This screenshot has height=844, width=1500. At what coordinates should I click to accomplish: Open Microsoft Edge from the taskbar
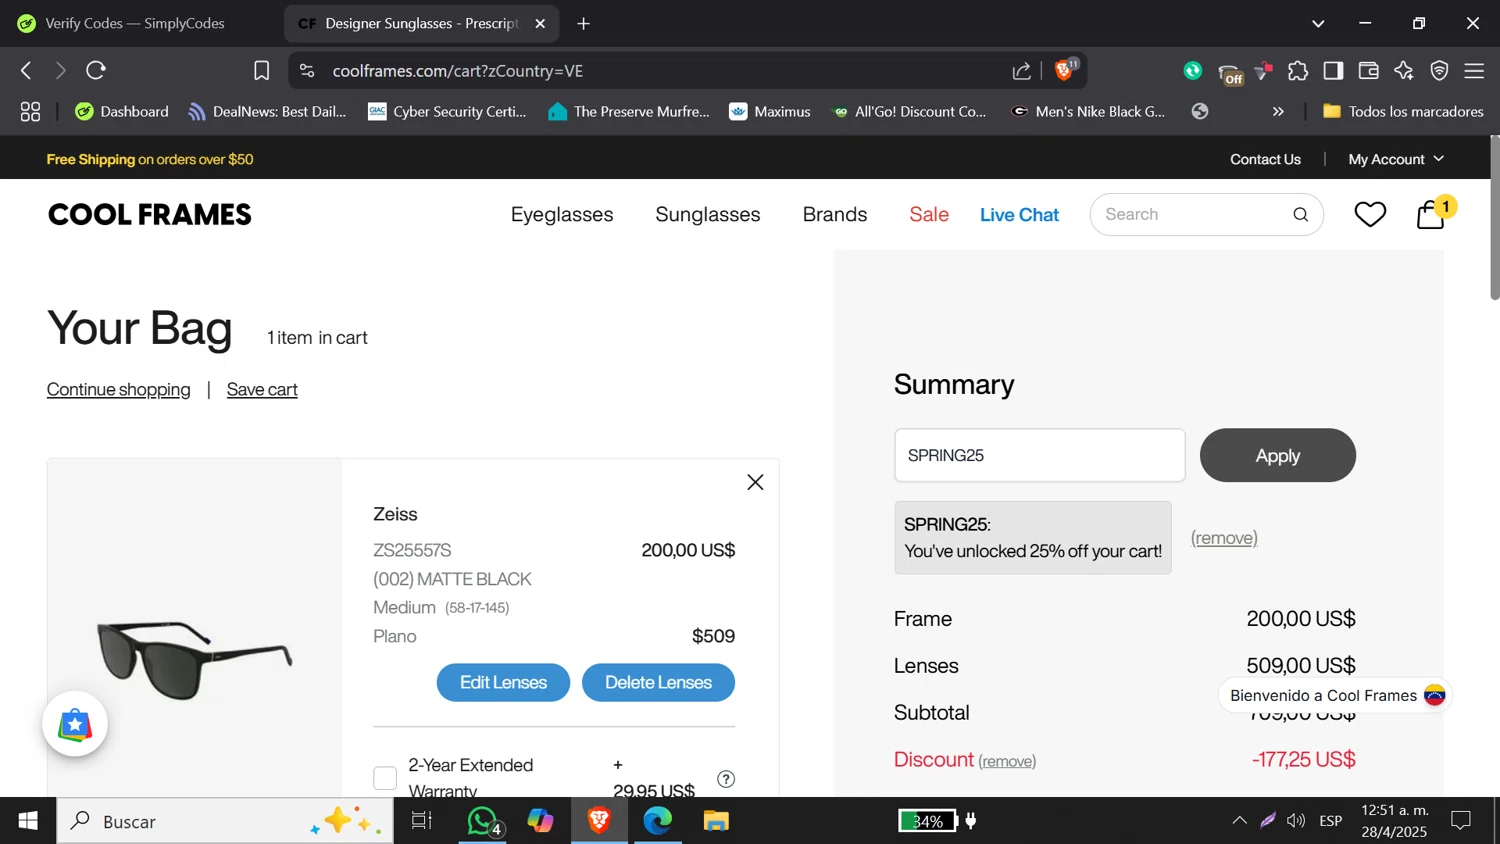pos(657,821)
